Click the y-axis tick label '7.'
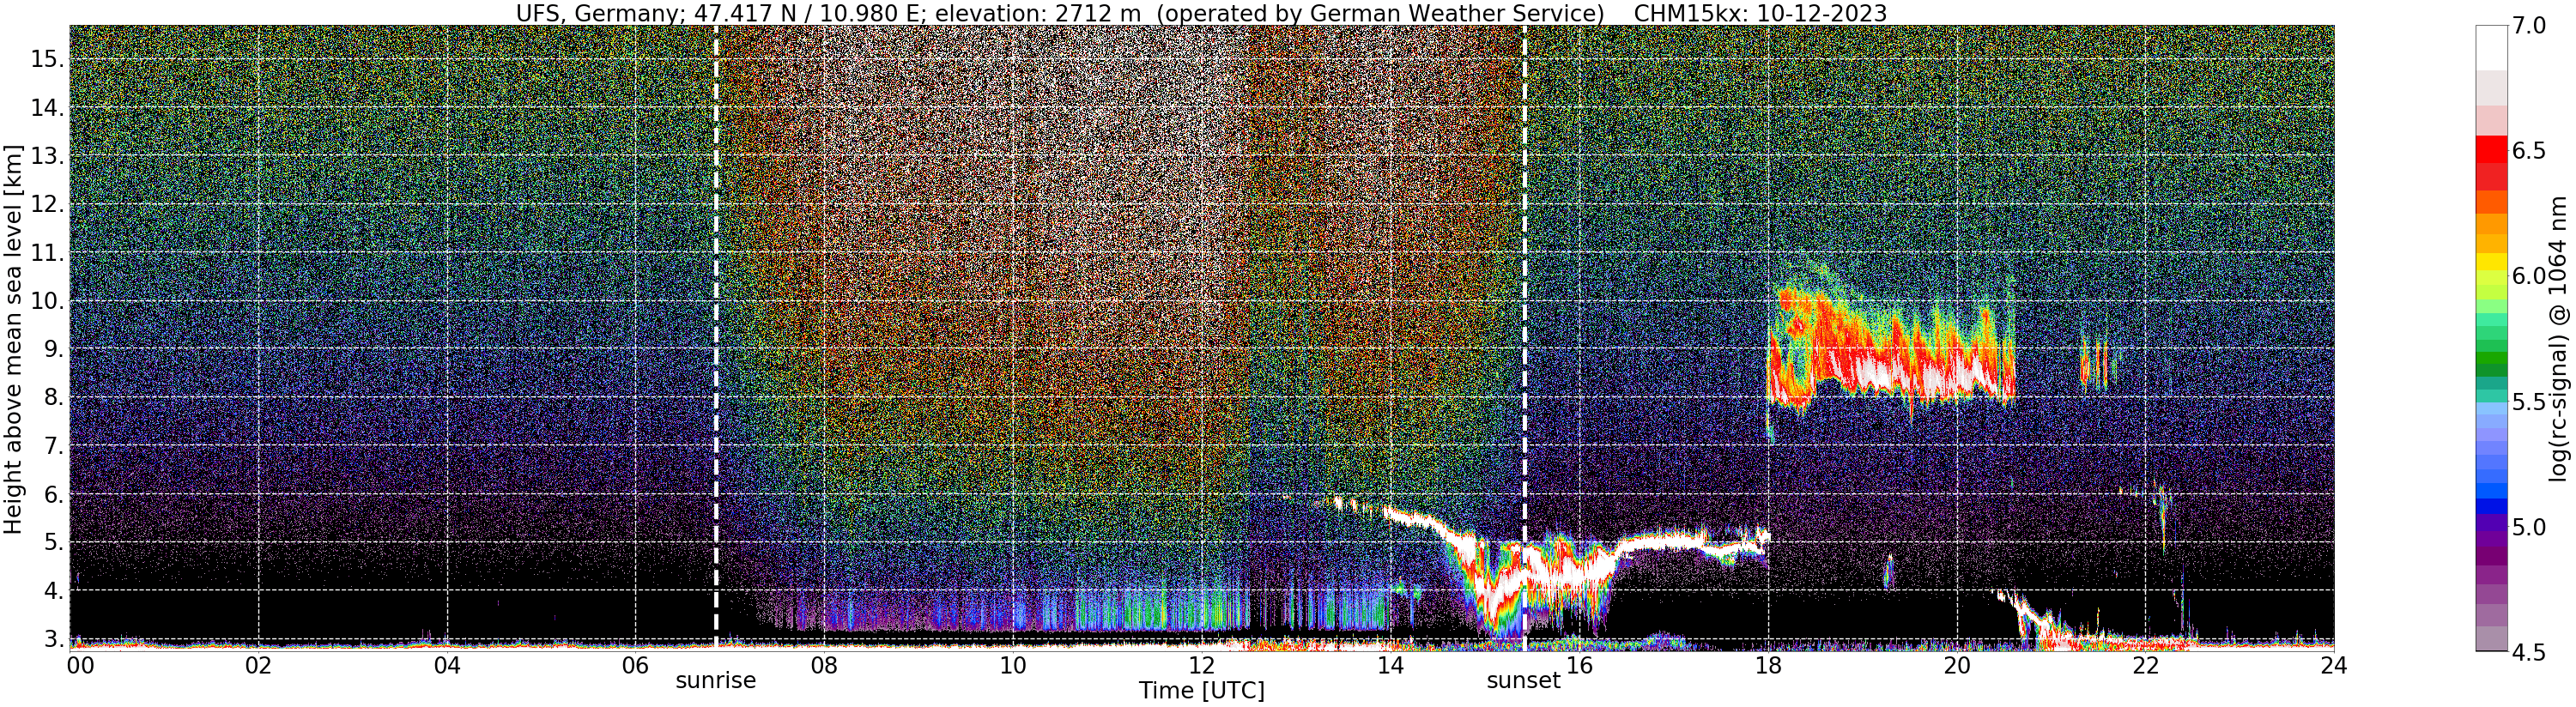 [53, 446]
